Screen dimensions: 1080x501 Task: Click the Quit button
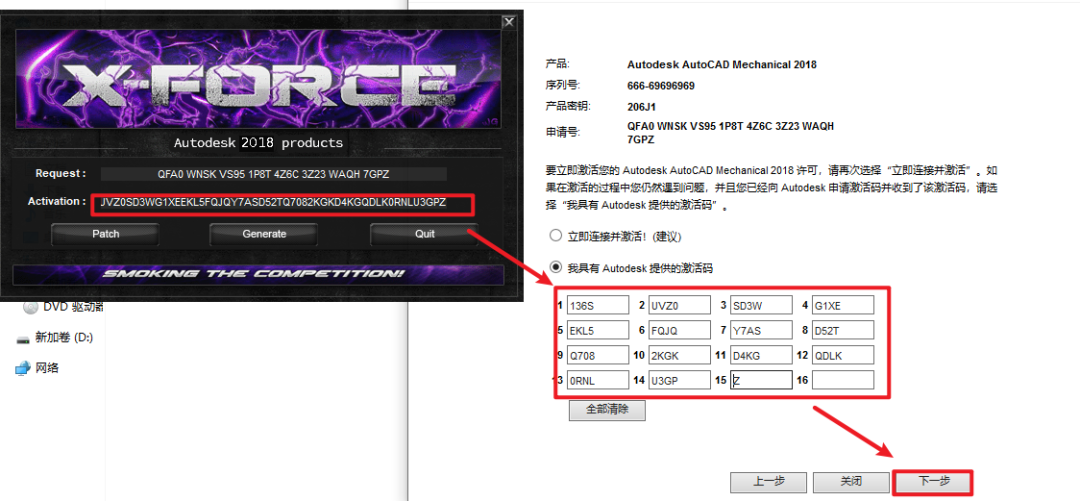[425, 234]
